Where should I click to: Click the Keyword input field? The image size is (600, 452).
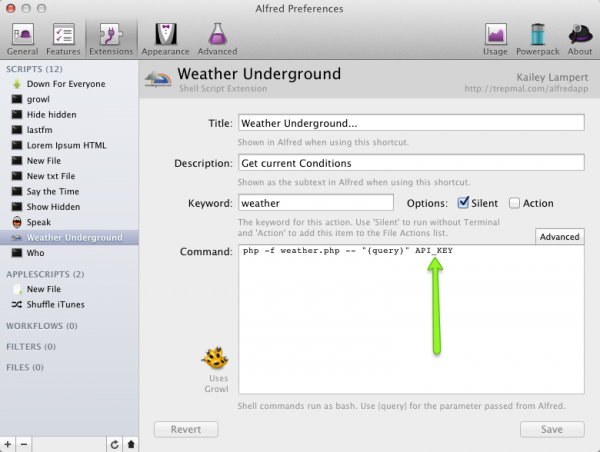point(316,202)
